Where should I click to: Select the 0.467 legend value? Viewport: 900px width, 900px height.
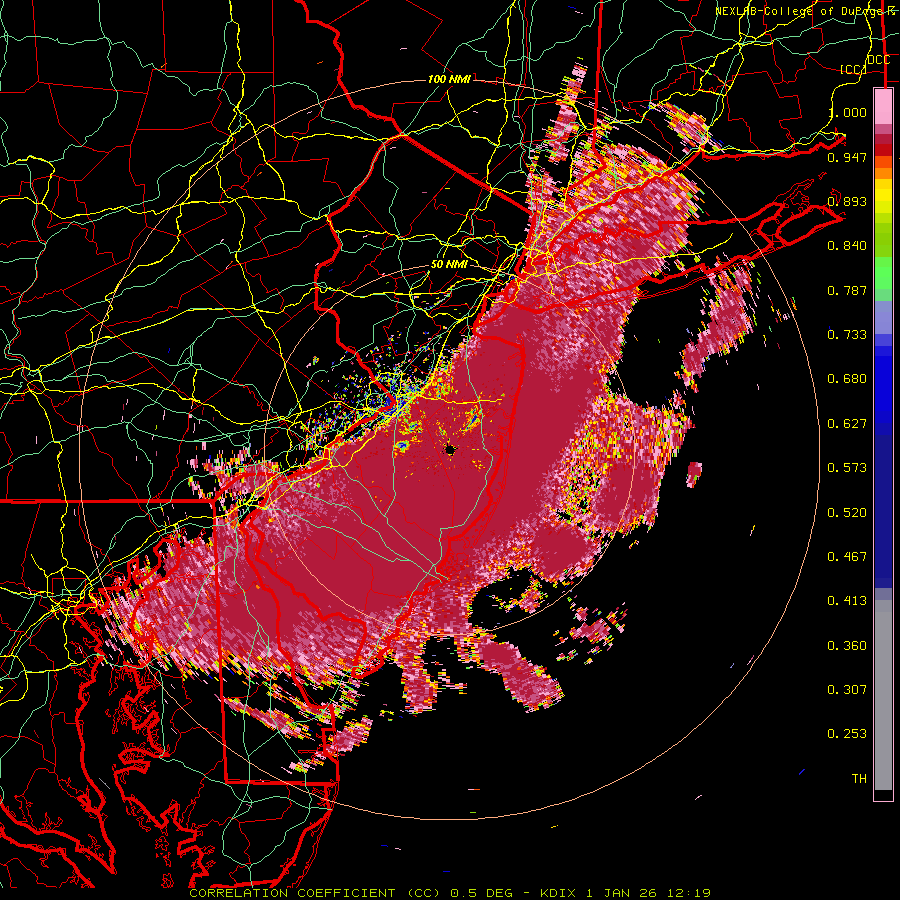[x=847, y=557]
